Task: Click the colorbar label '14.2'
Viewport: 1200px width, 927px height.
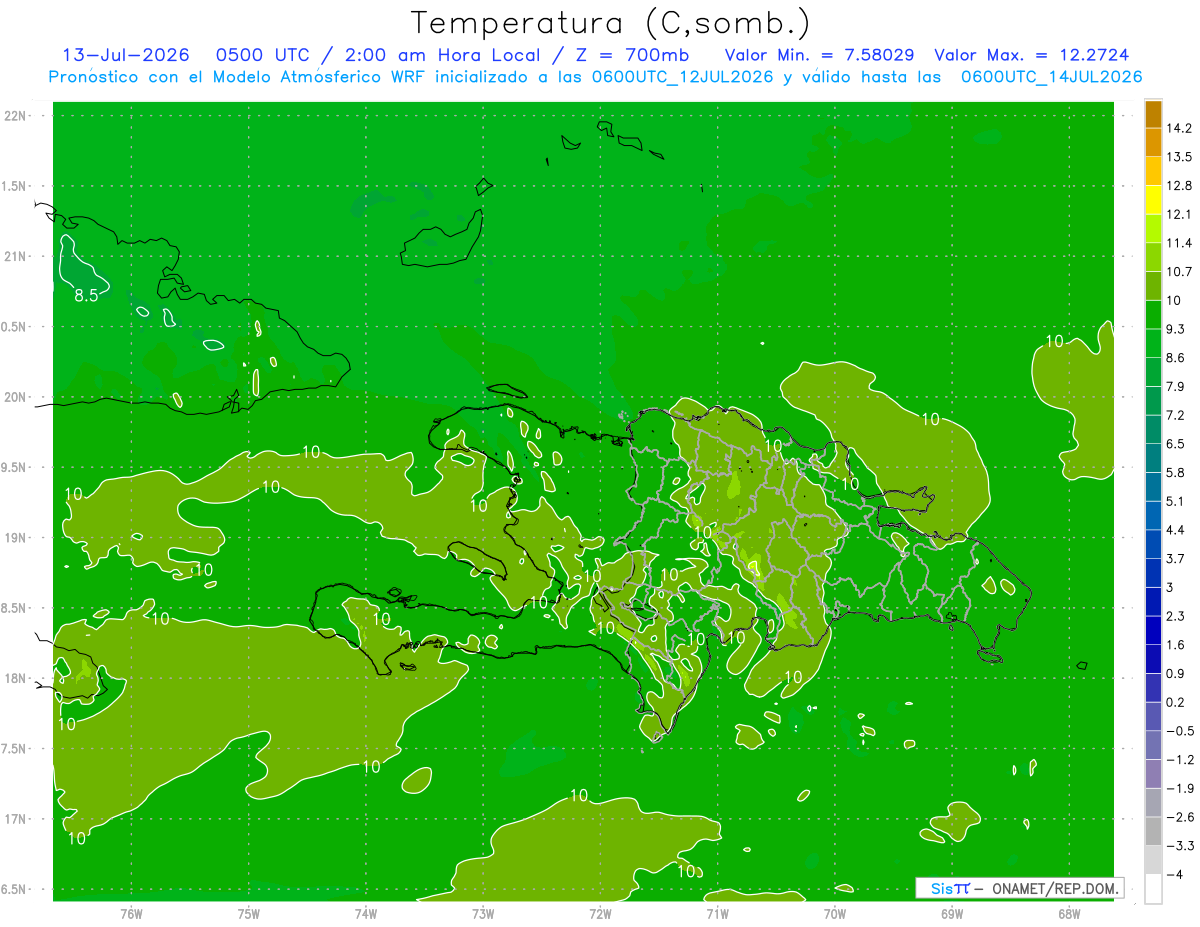Action: (1181, 128)
